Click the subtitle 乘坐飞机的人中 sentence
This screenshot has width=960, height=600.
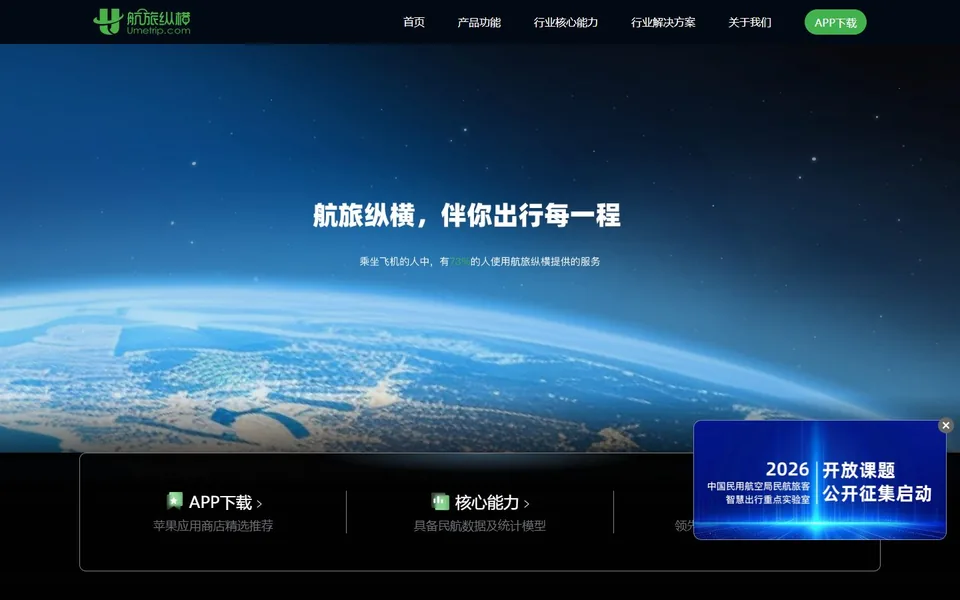click(x=479, y=261)
